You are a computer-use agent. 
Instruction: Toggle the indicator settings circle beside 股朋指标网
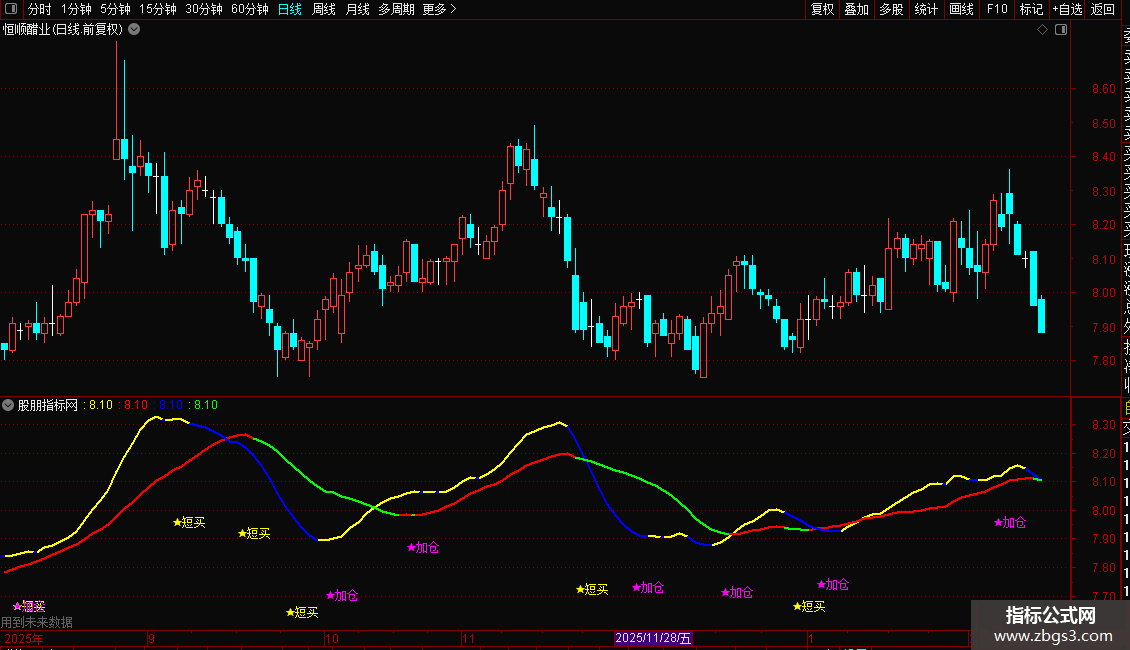8,406
